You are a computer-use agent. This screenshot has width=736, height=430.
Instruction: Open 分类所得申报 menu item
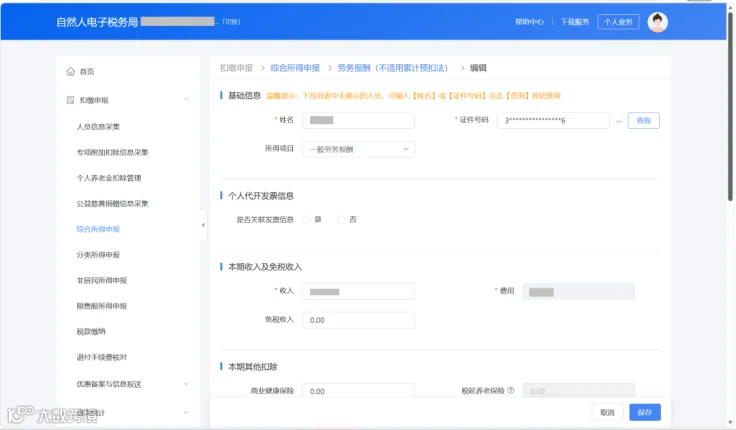tap(98, 255)
